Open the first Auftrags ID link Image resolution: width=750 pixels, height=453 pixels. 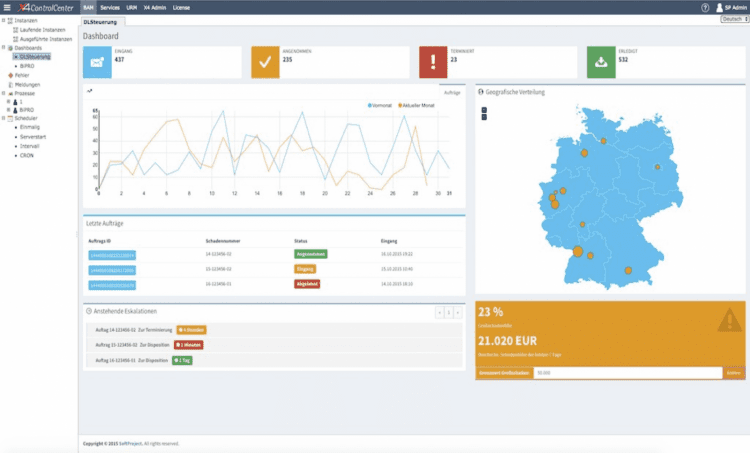click(111, 256)
